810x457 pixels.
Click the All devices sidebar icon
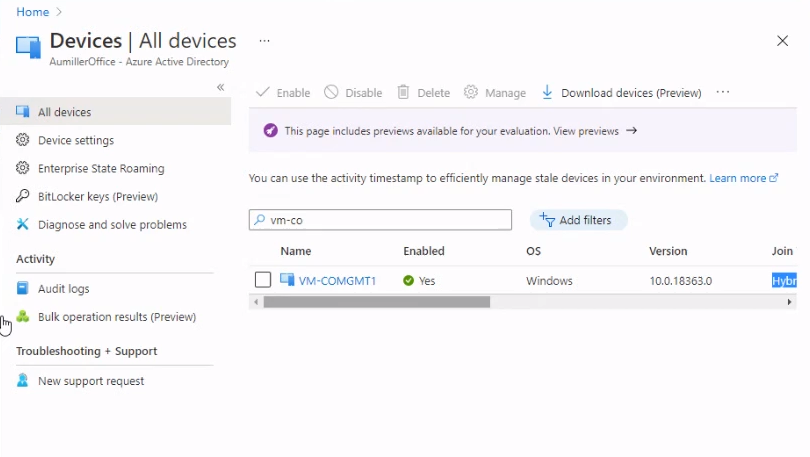click(23, 112)
